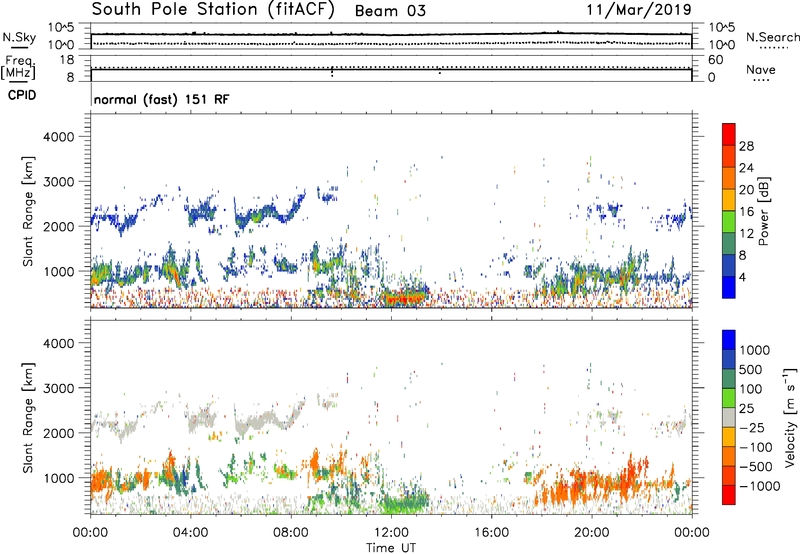This screenshot has width=800, height=554.
Task: Pick the blue top segment of Velocity colorbar
Action: coord(729,340)
